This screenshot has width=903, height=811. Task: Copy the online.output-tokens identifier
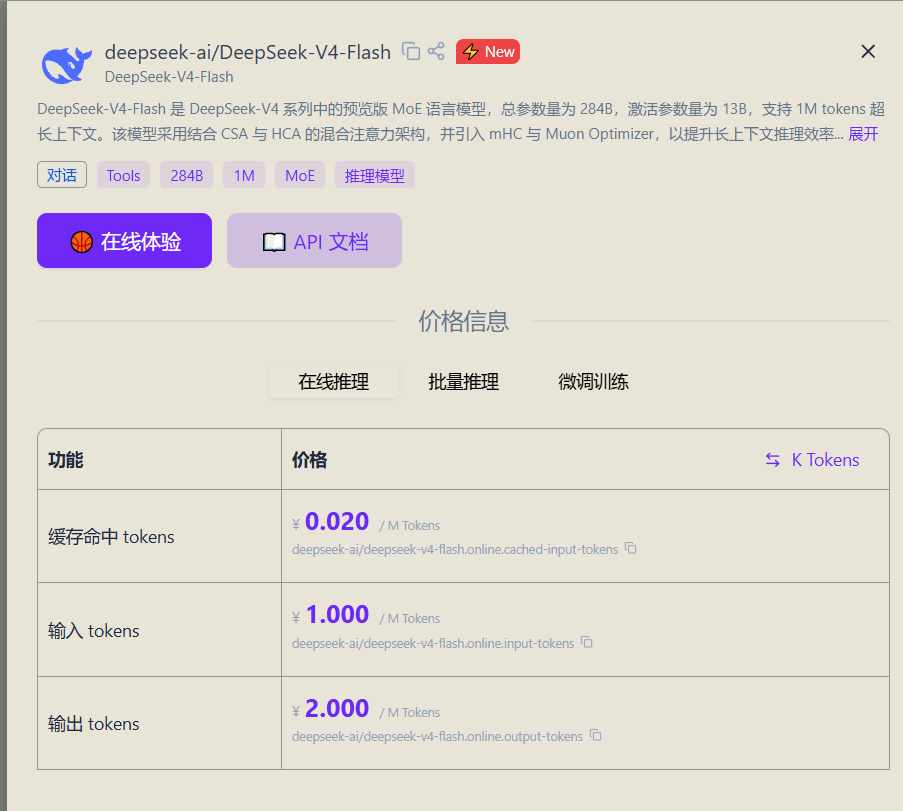[x=596, y=736]
